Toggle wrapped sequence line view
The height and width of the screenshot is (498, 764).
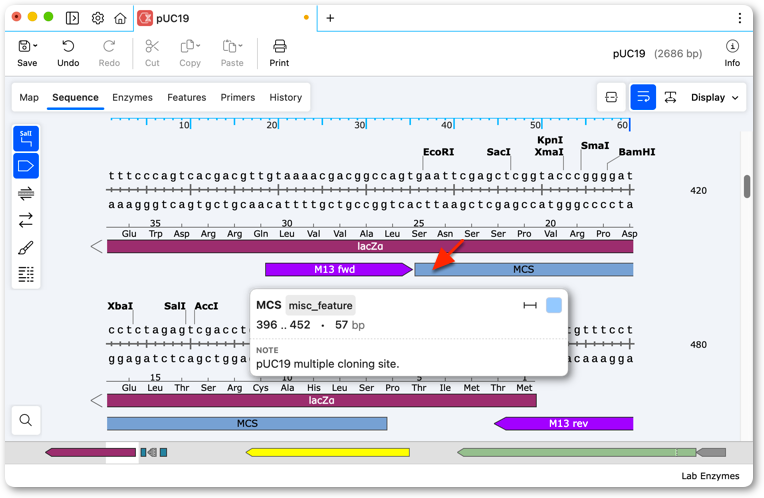coord(643,97)
